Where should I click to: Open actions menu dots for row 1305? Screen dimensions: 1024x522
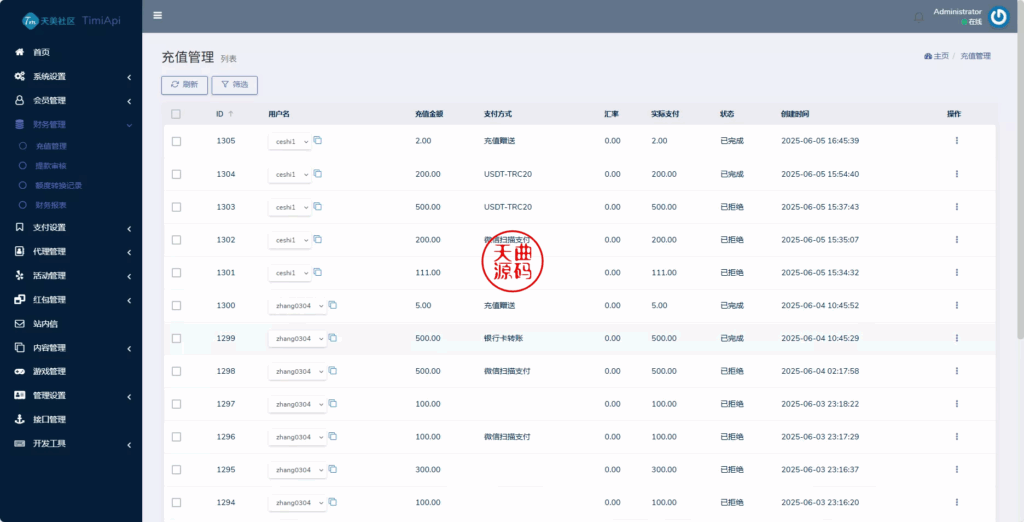(957, 140)
